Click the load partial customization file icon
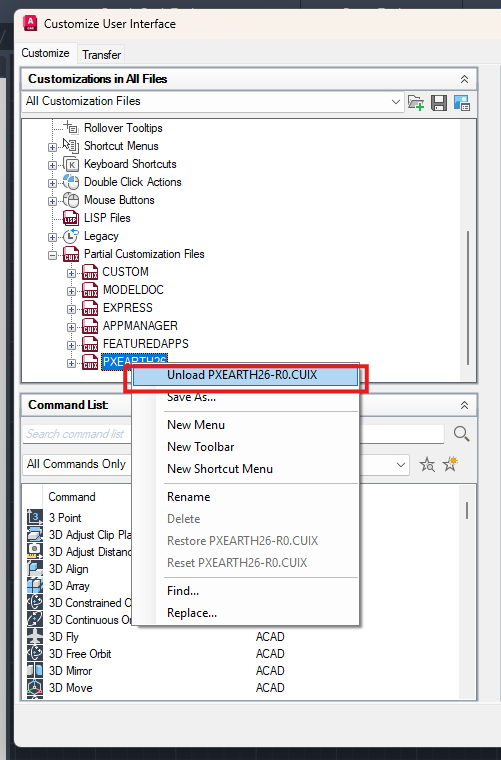The height and width of the screenshot is (760, 501). [x=416, y=103]
